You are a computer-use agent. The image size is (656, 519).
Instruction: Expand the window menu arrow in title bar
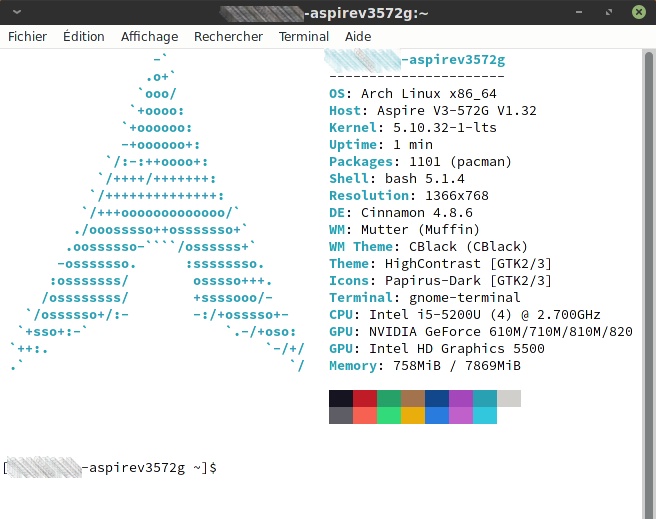[x=12, y=12]
